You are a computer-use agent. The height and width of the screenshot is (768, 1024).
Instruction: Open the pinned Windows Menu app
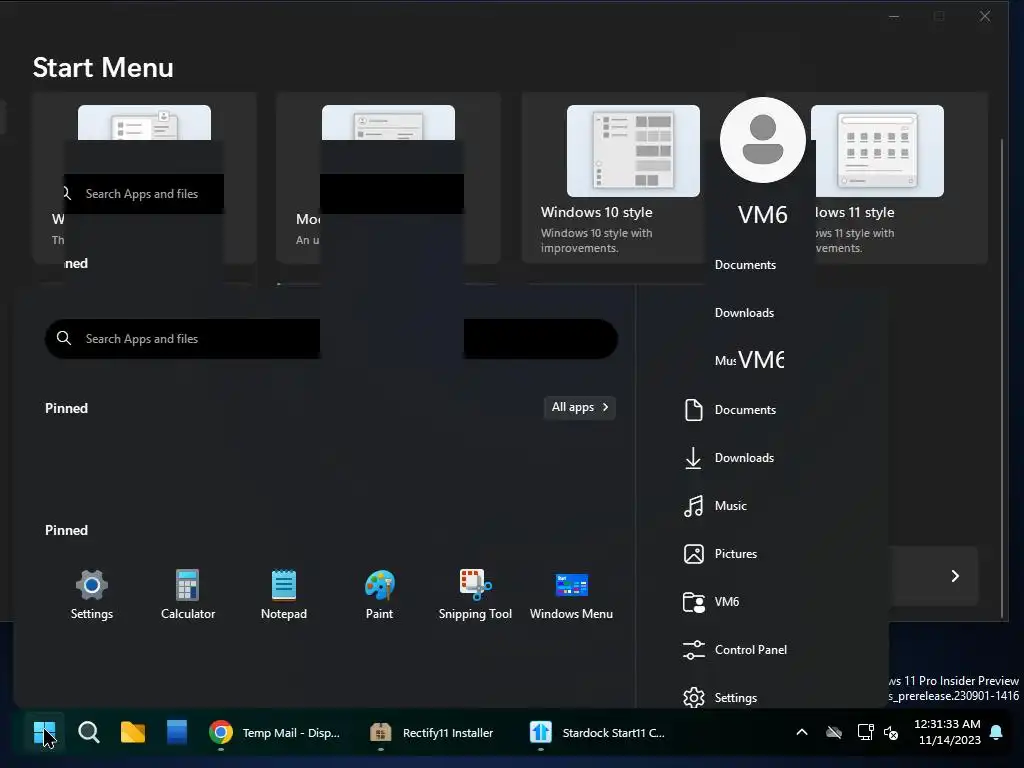coord(571,594)
